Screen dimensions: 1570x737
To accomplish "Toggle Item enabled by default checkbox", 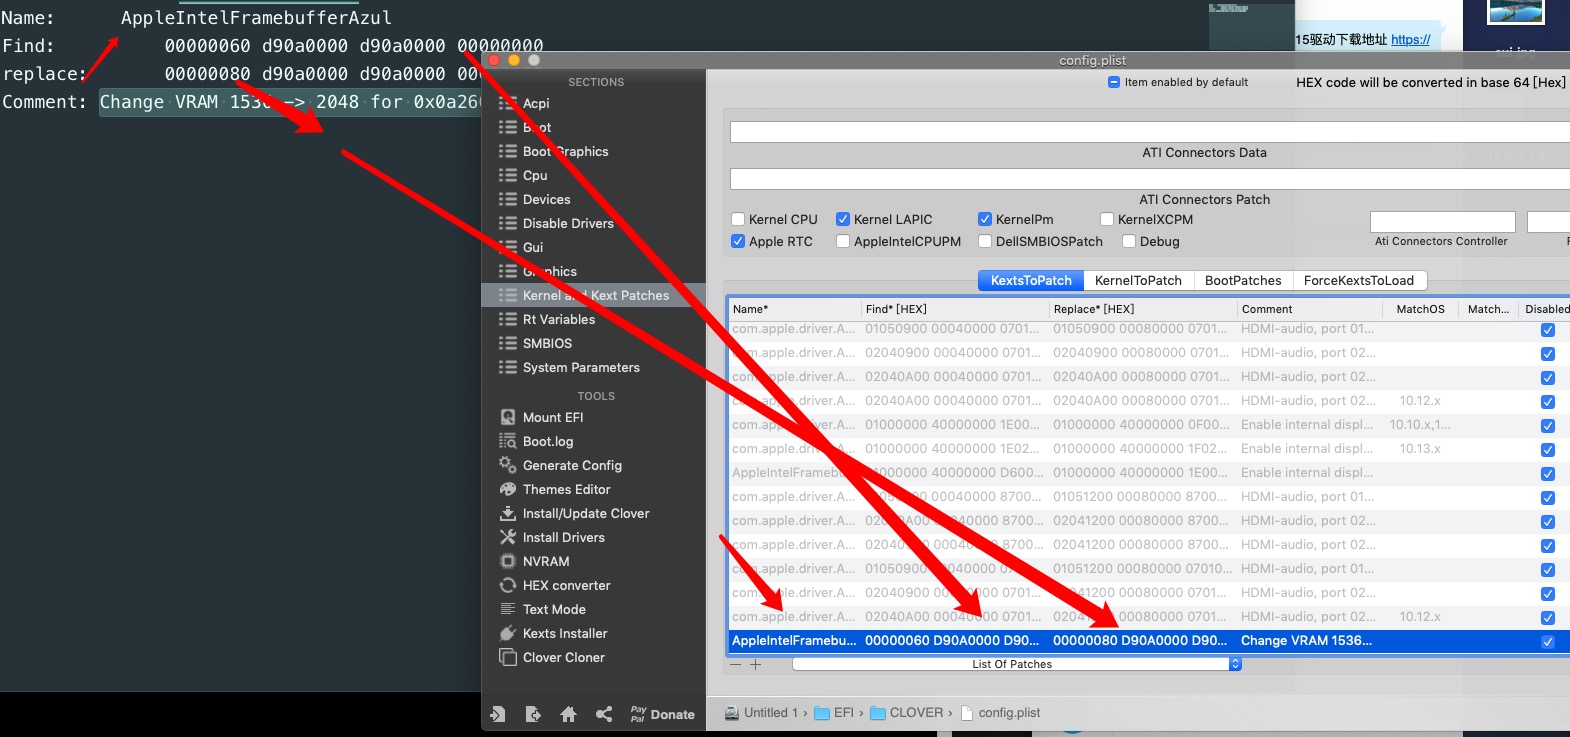I will click(1114, 82).
